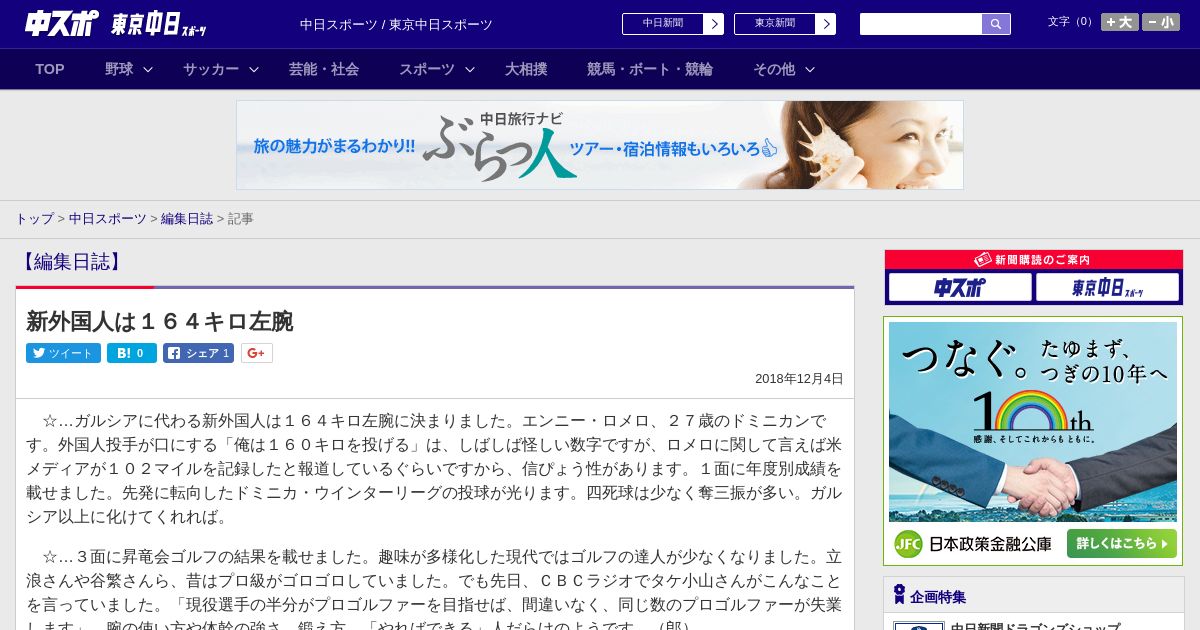This screenshot has height=630, width=1200.
Task: Click the date 2018年12月4日
Action: [799, 379]
